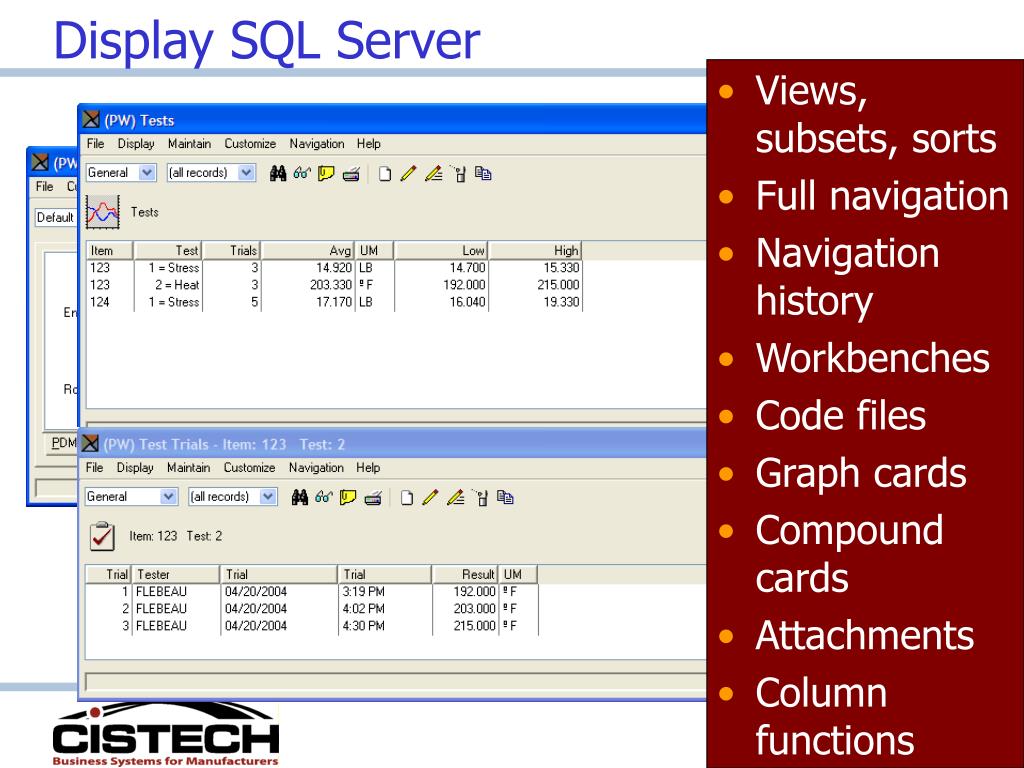Open the Customize menu in Tests window
Image resolution: width=1024 pixels, height=768 pixels.
point(250,143)
